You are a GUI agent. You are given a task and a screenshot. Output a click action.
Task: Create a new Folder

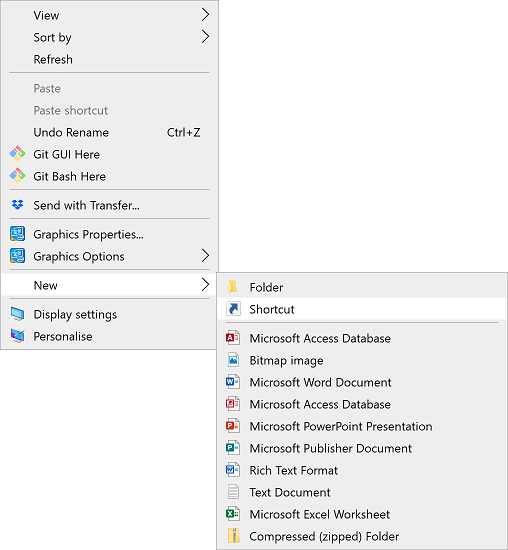click(x=362, y=287)
